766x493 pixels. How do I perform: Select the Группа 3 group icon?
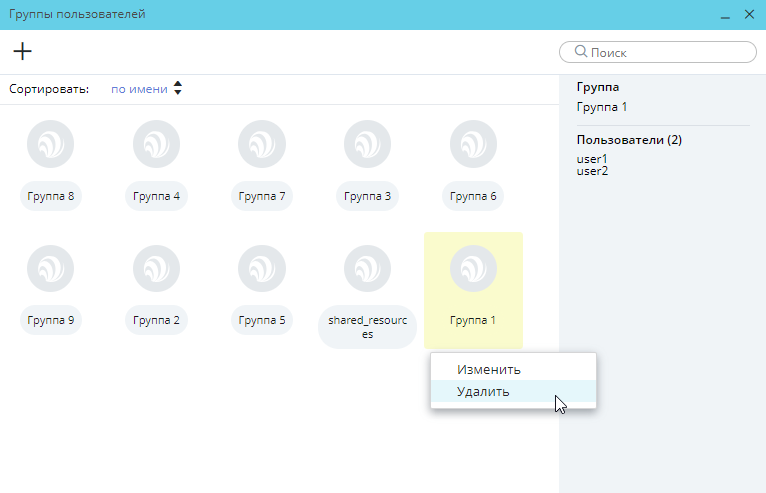coord(367,144)
